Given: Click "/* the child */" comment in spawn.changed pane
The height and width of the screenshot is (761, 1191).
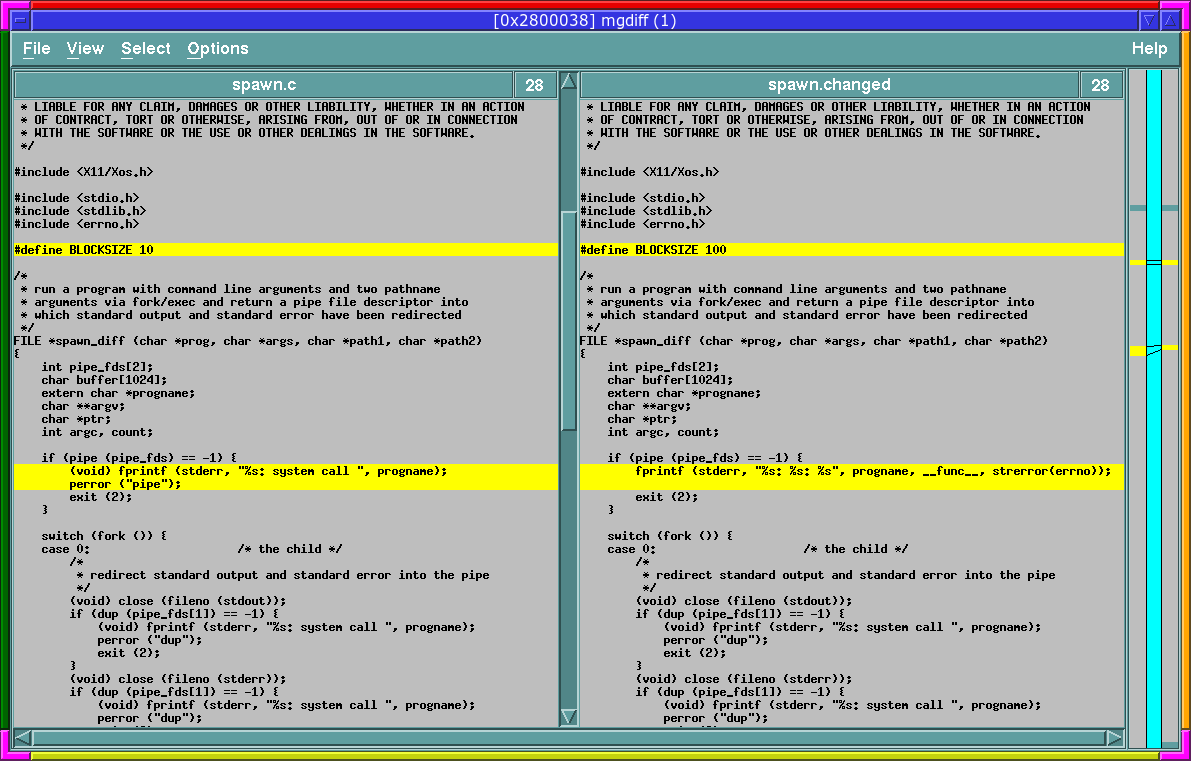Looking at the screenshot, I should (855, 549).
